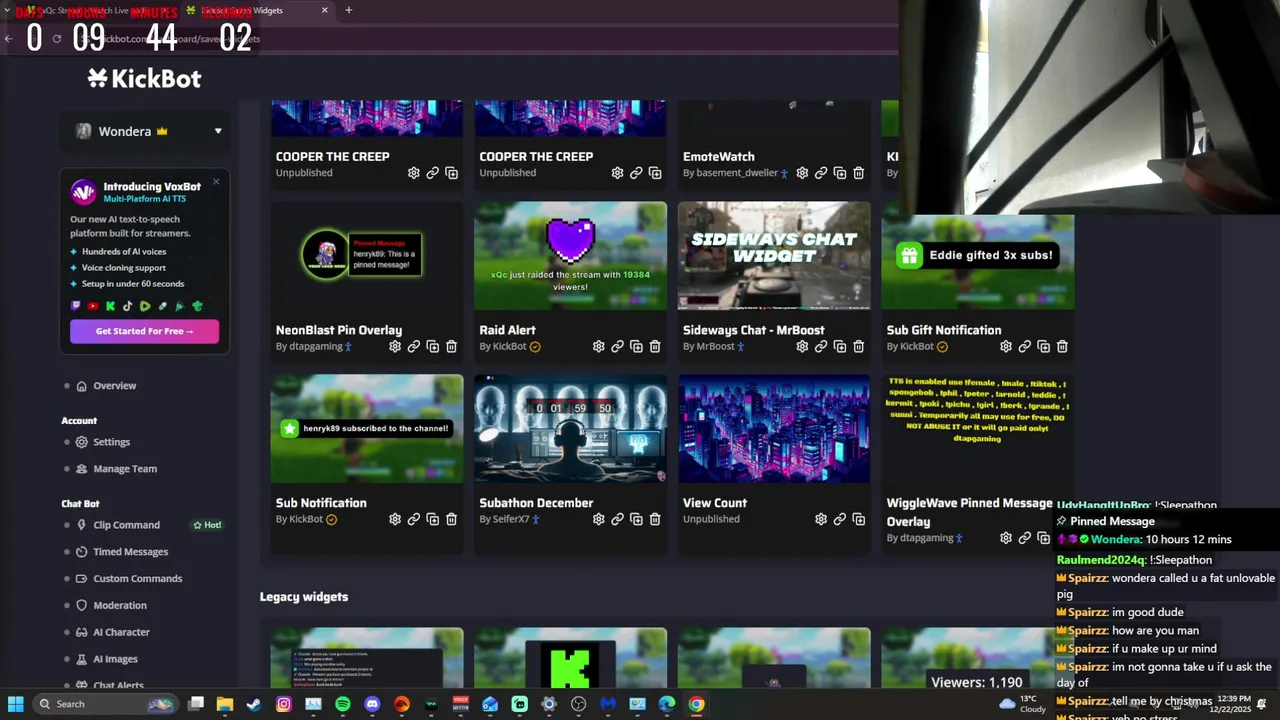The width and height of the screenshot is (1280, 720).
Task: Click the taskbar Search box
Action: click(x=104, y=704)
